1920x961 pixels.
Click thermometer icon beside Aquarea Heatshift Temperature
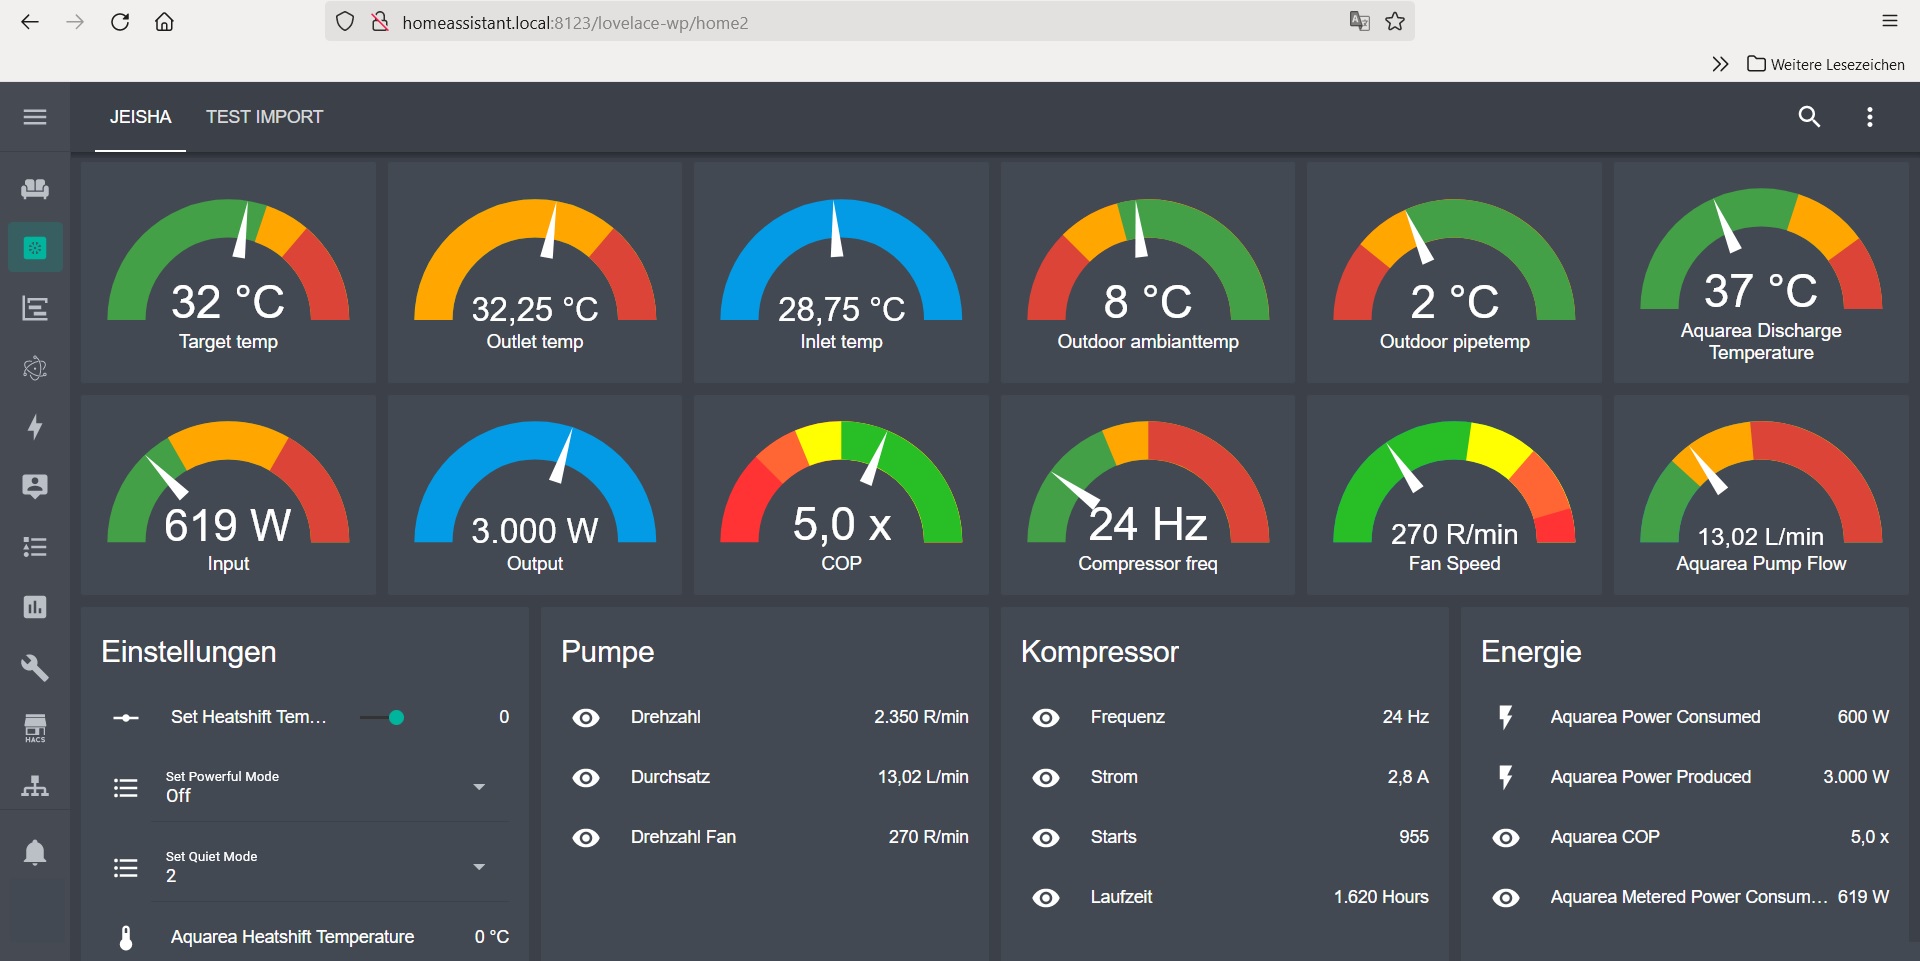pos(126,937)
